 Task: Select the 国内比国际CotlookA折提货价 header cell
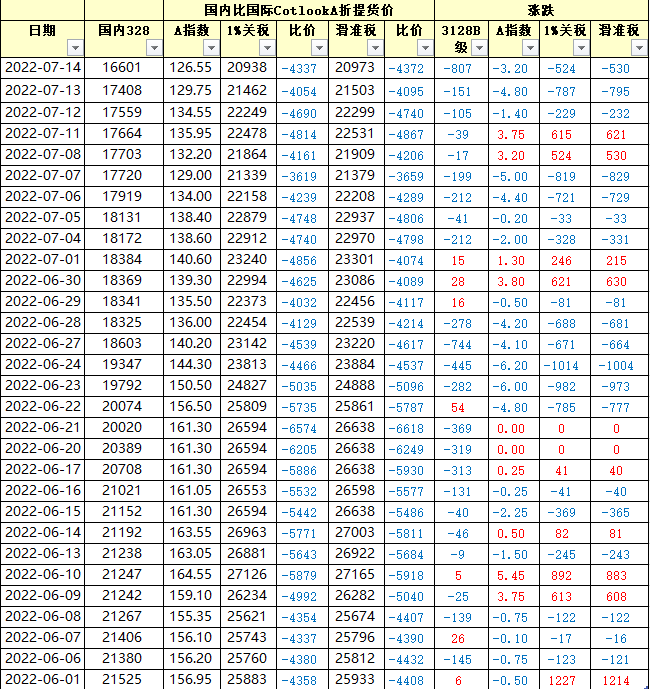tap(299, 10)
